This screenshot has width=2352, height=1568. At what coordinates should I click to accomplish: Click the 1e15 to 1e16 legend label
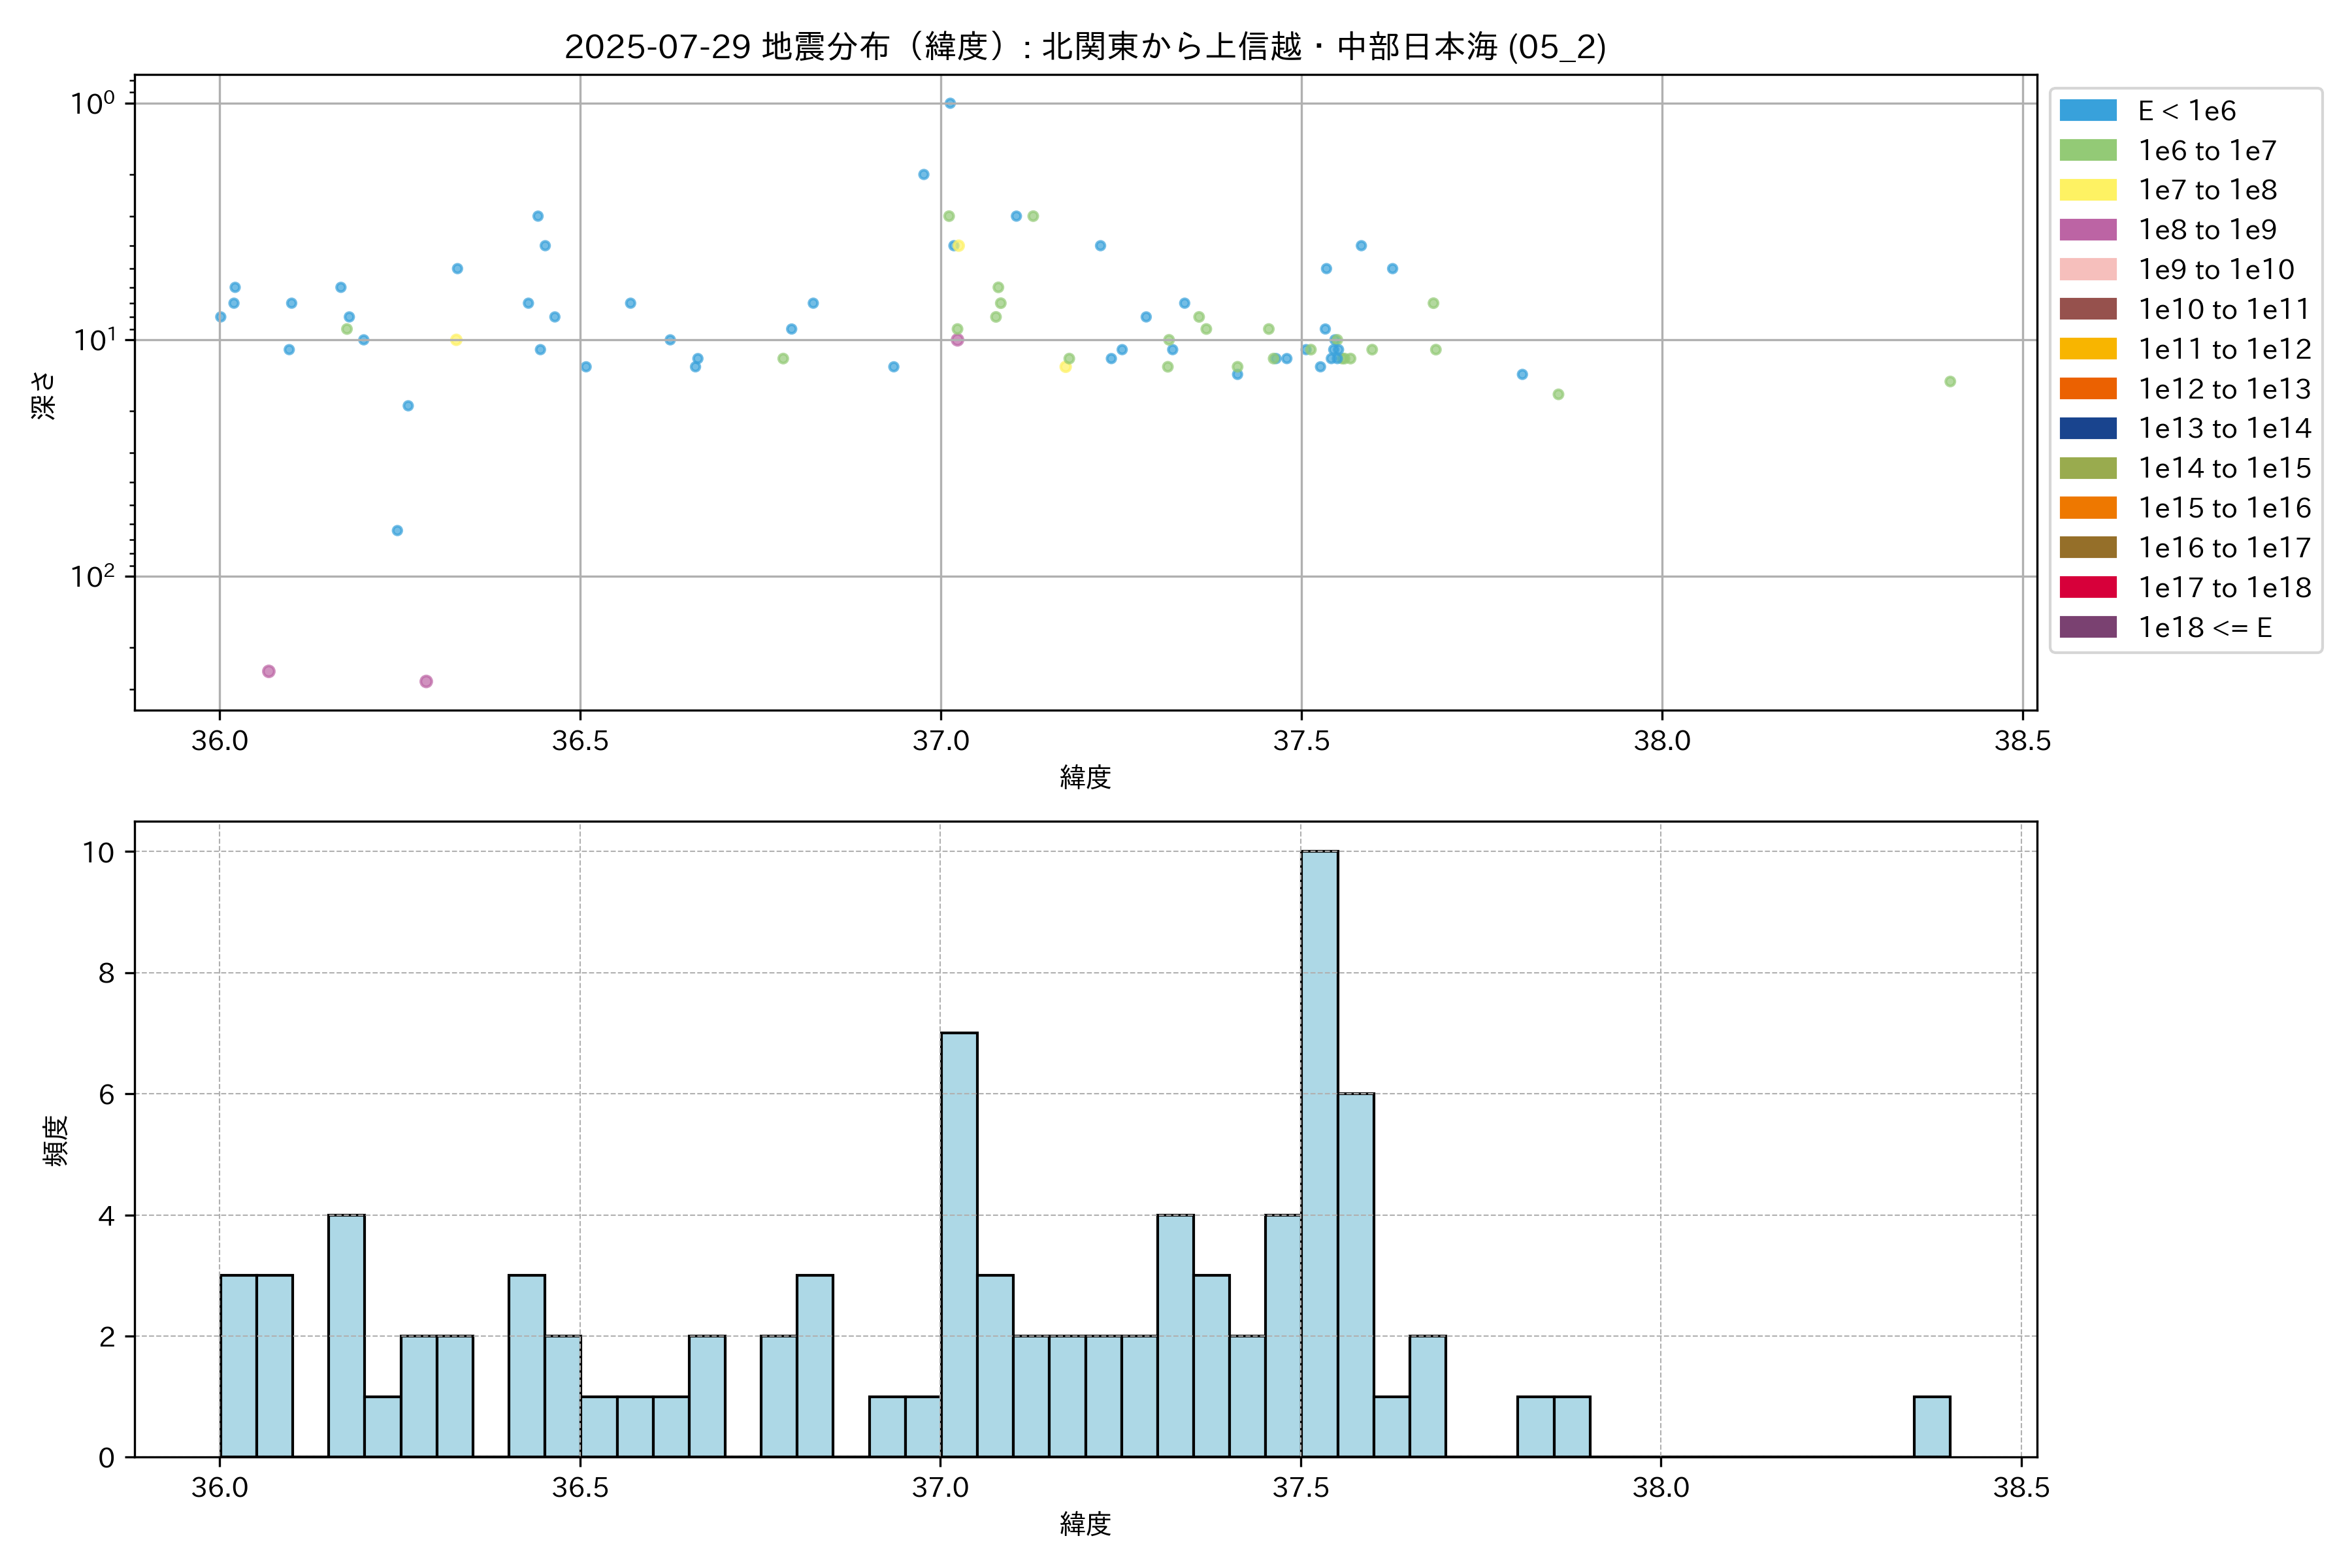[2224, 508]
